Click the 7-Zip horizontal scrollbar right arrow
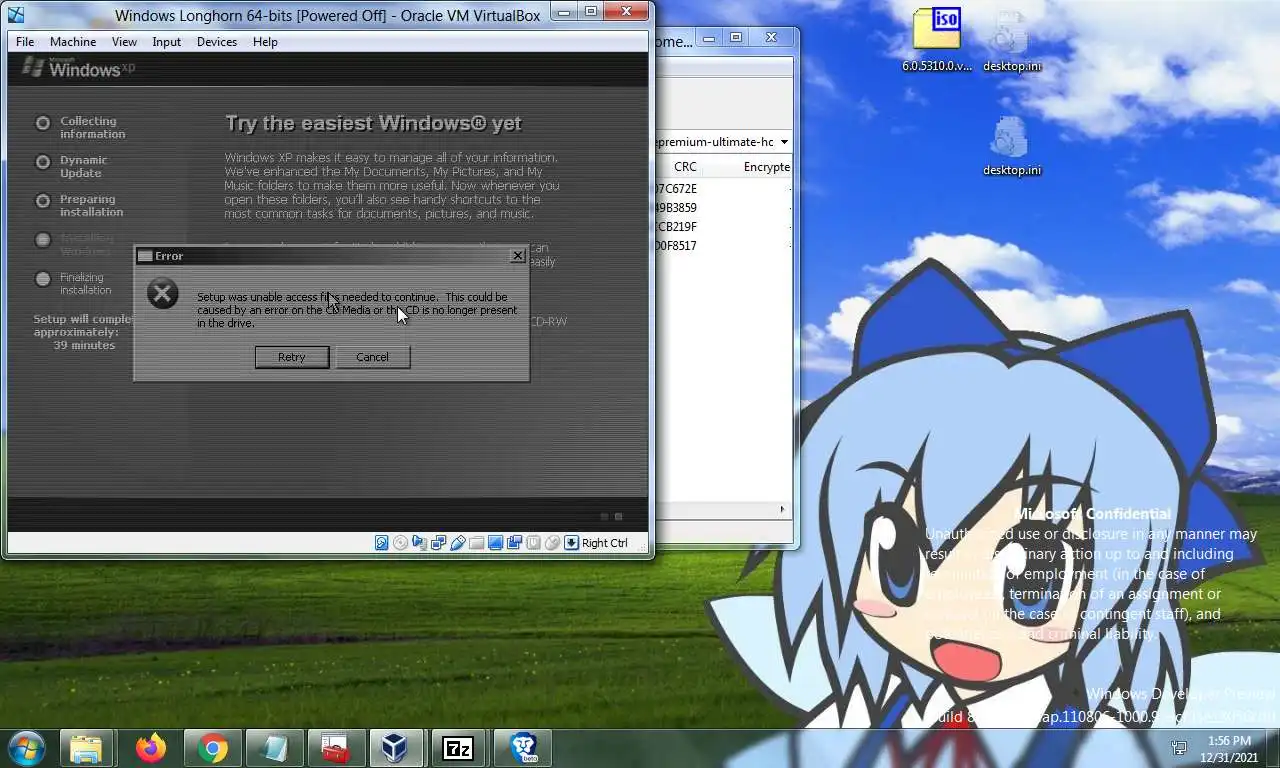Screen dimensions: 1280x768 click(x=782, y=509)
